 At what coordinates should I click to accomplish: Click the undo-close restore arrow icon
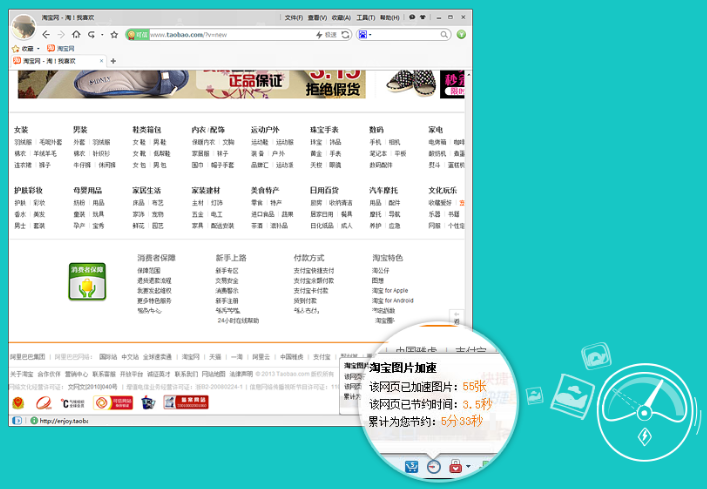coord(92,35)
